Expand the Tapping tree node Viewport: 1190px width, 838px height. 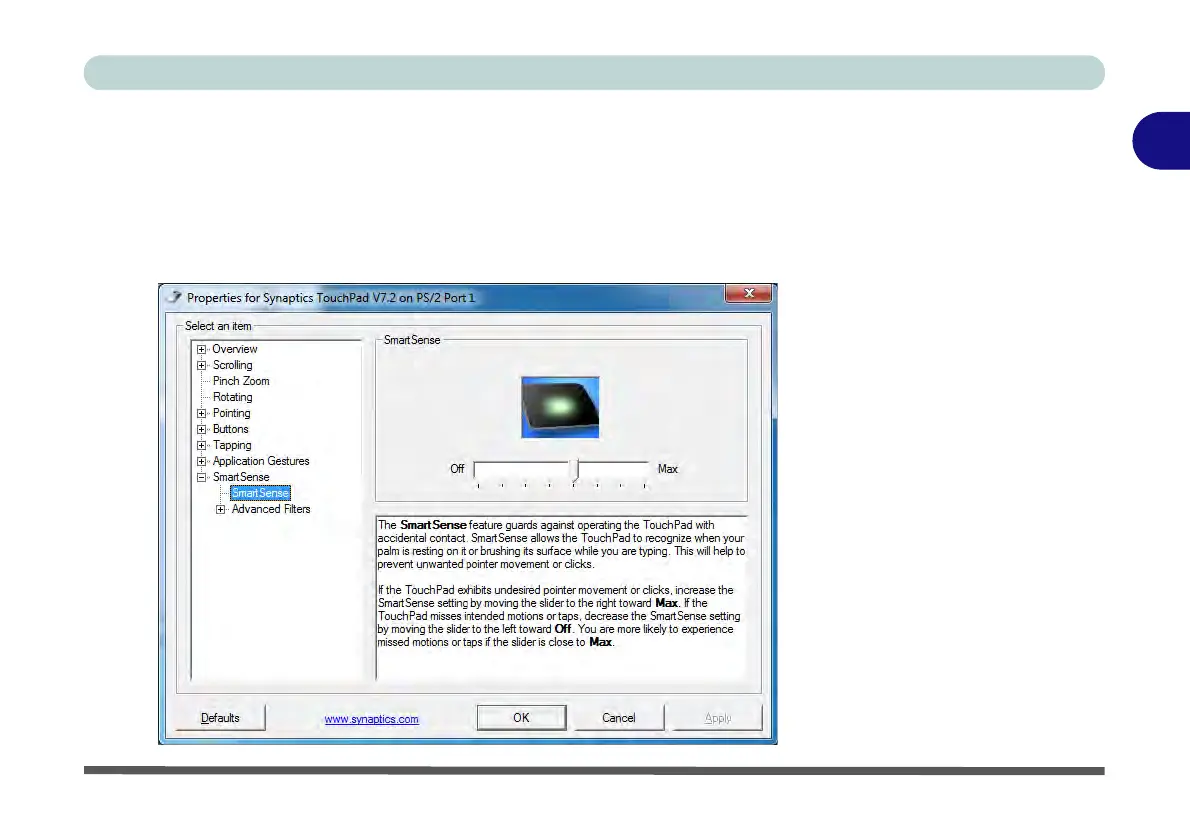(201, 445)
